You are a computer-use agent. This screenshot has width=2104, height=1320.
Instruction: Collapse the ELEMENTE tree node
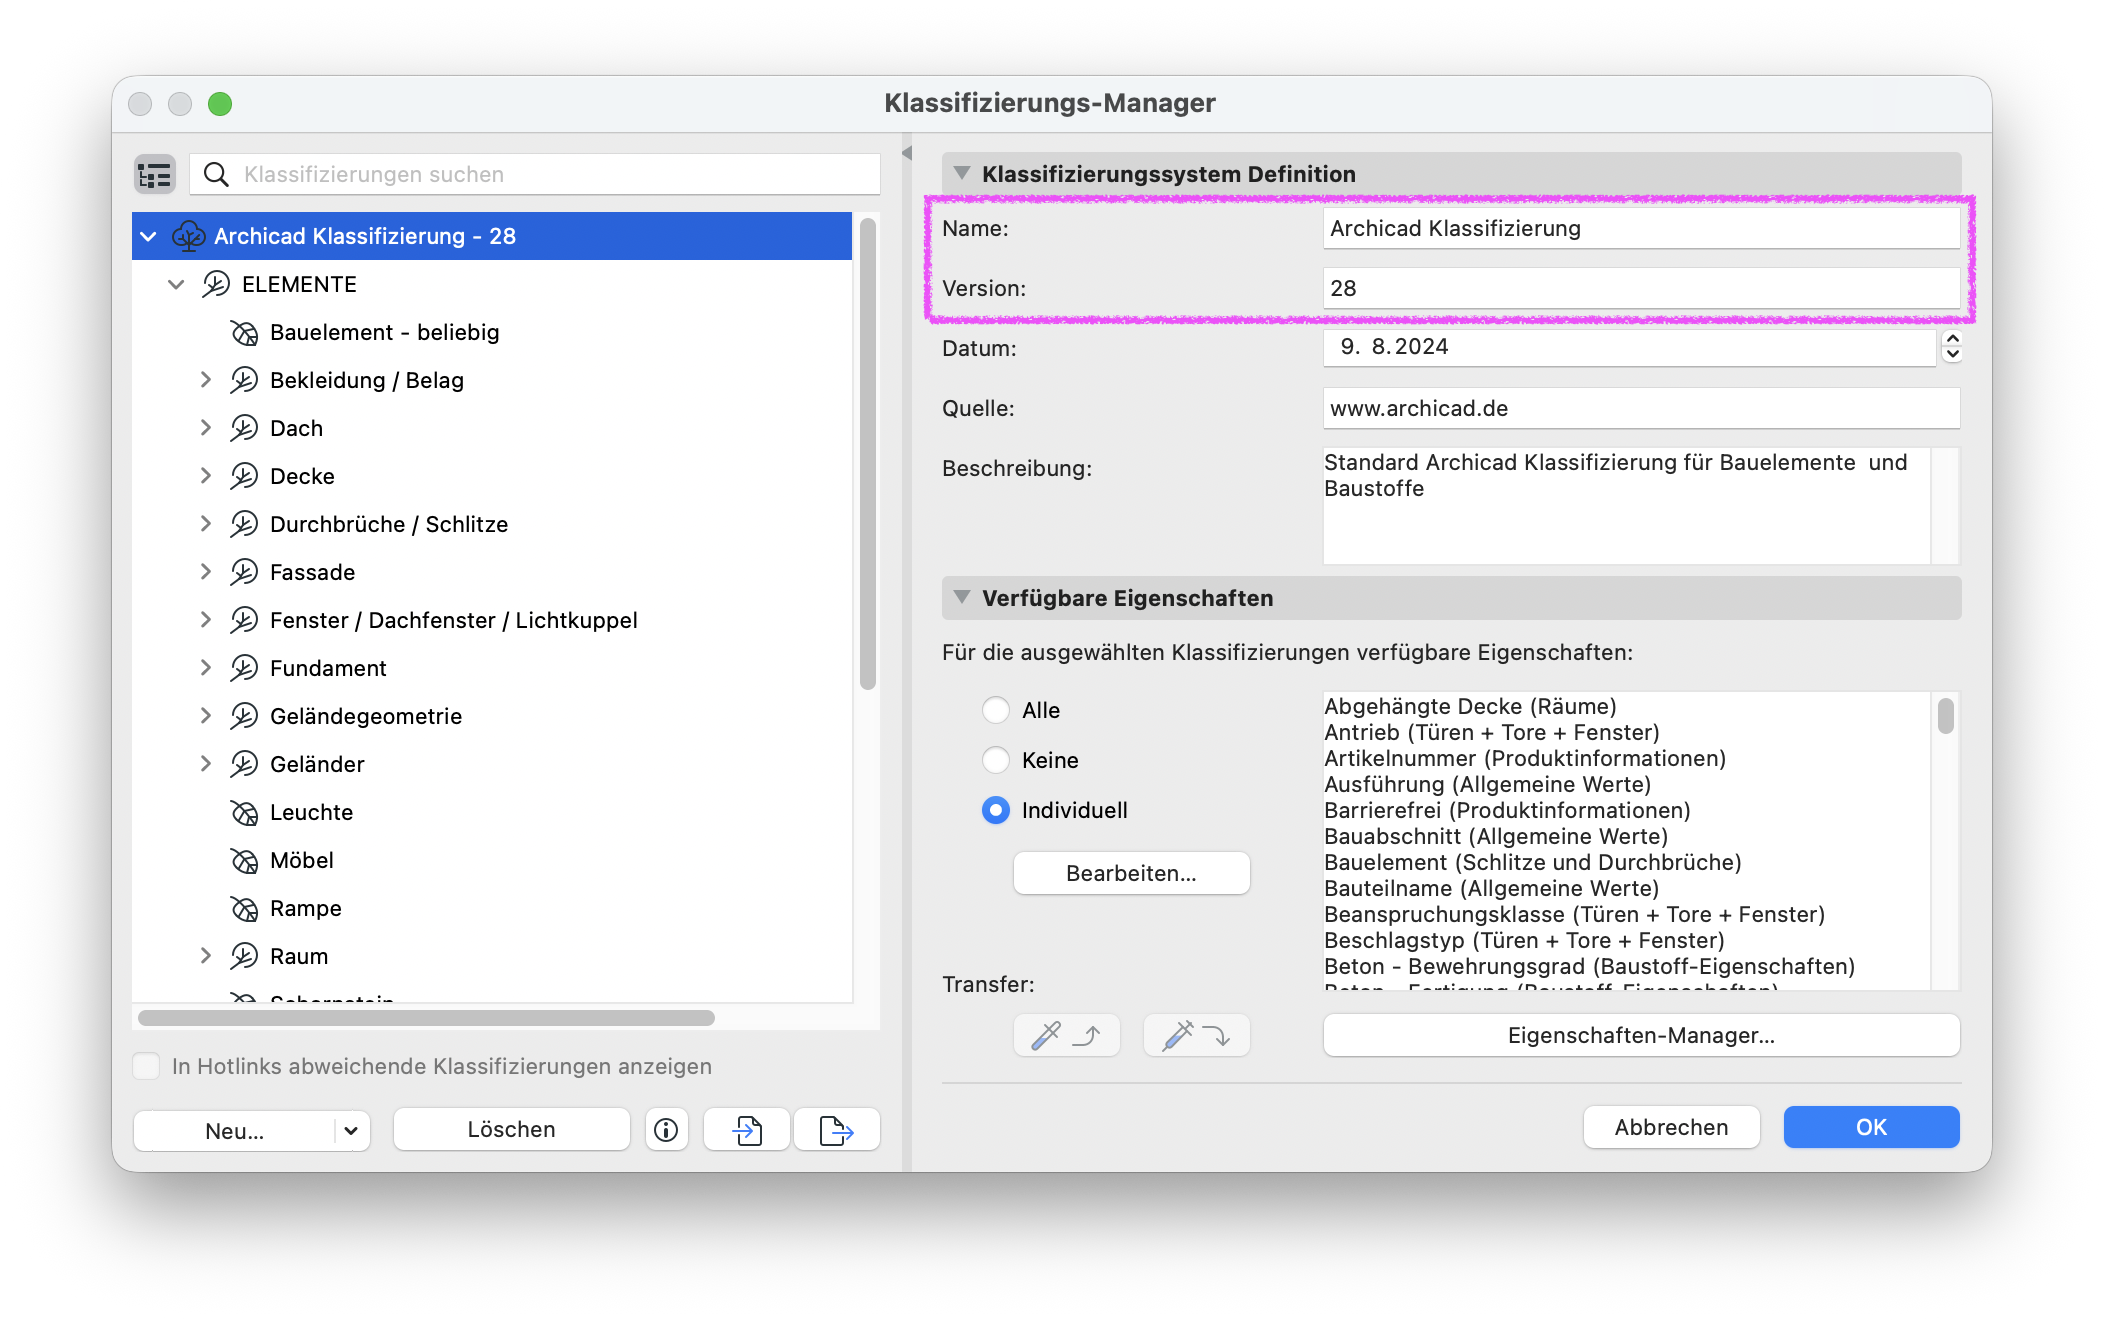click(x=176, y=284)
